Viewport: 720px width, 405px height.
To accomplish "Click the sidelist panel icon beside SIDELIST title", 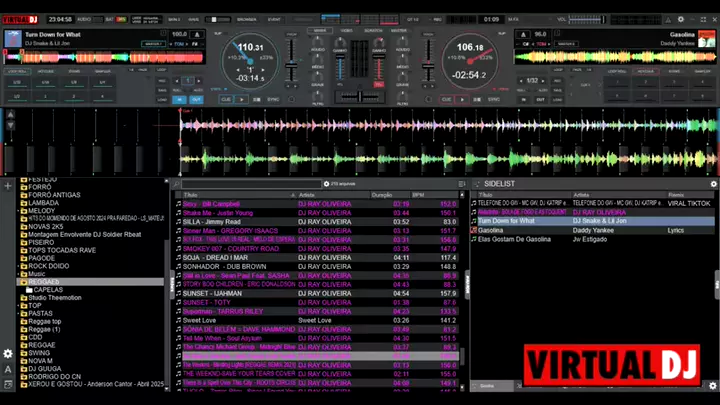I will pos(477,184).
